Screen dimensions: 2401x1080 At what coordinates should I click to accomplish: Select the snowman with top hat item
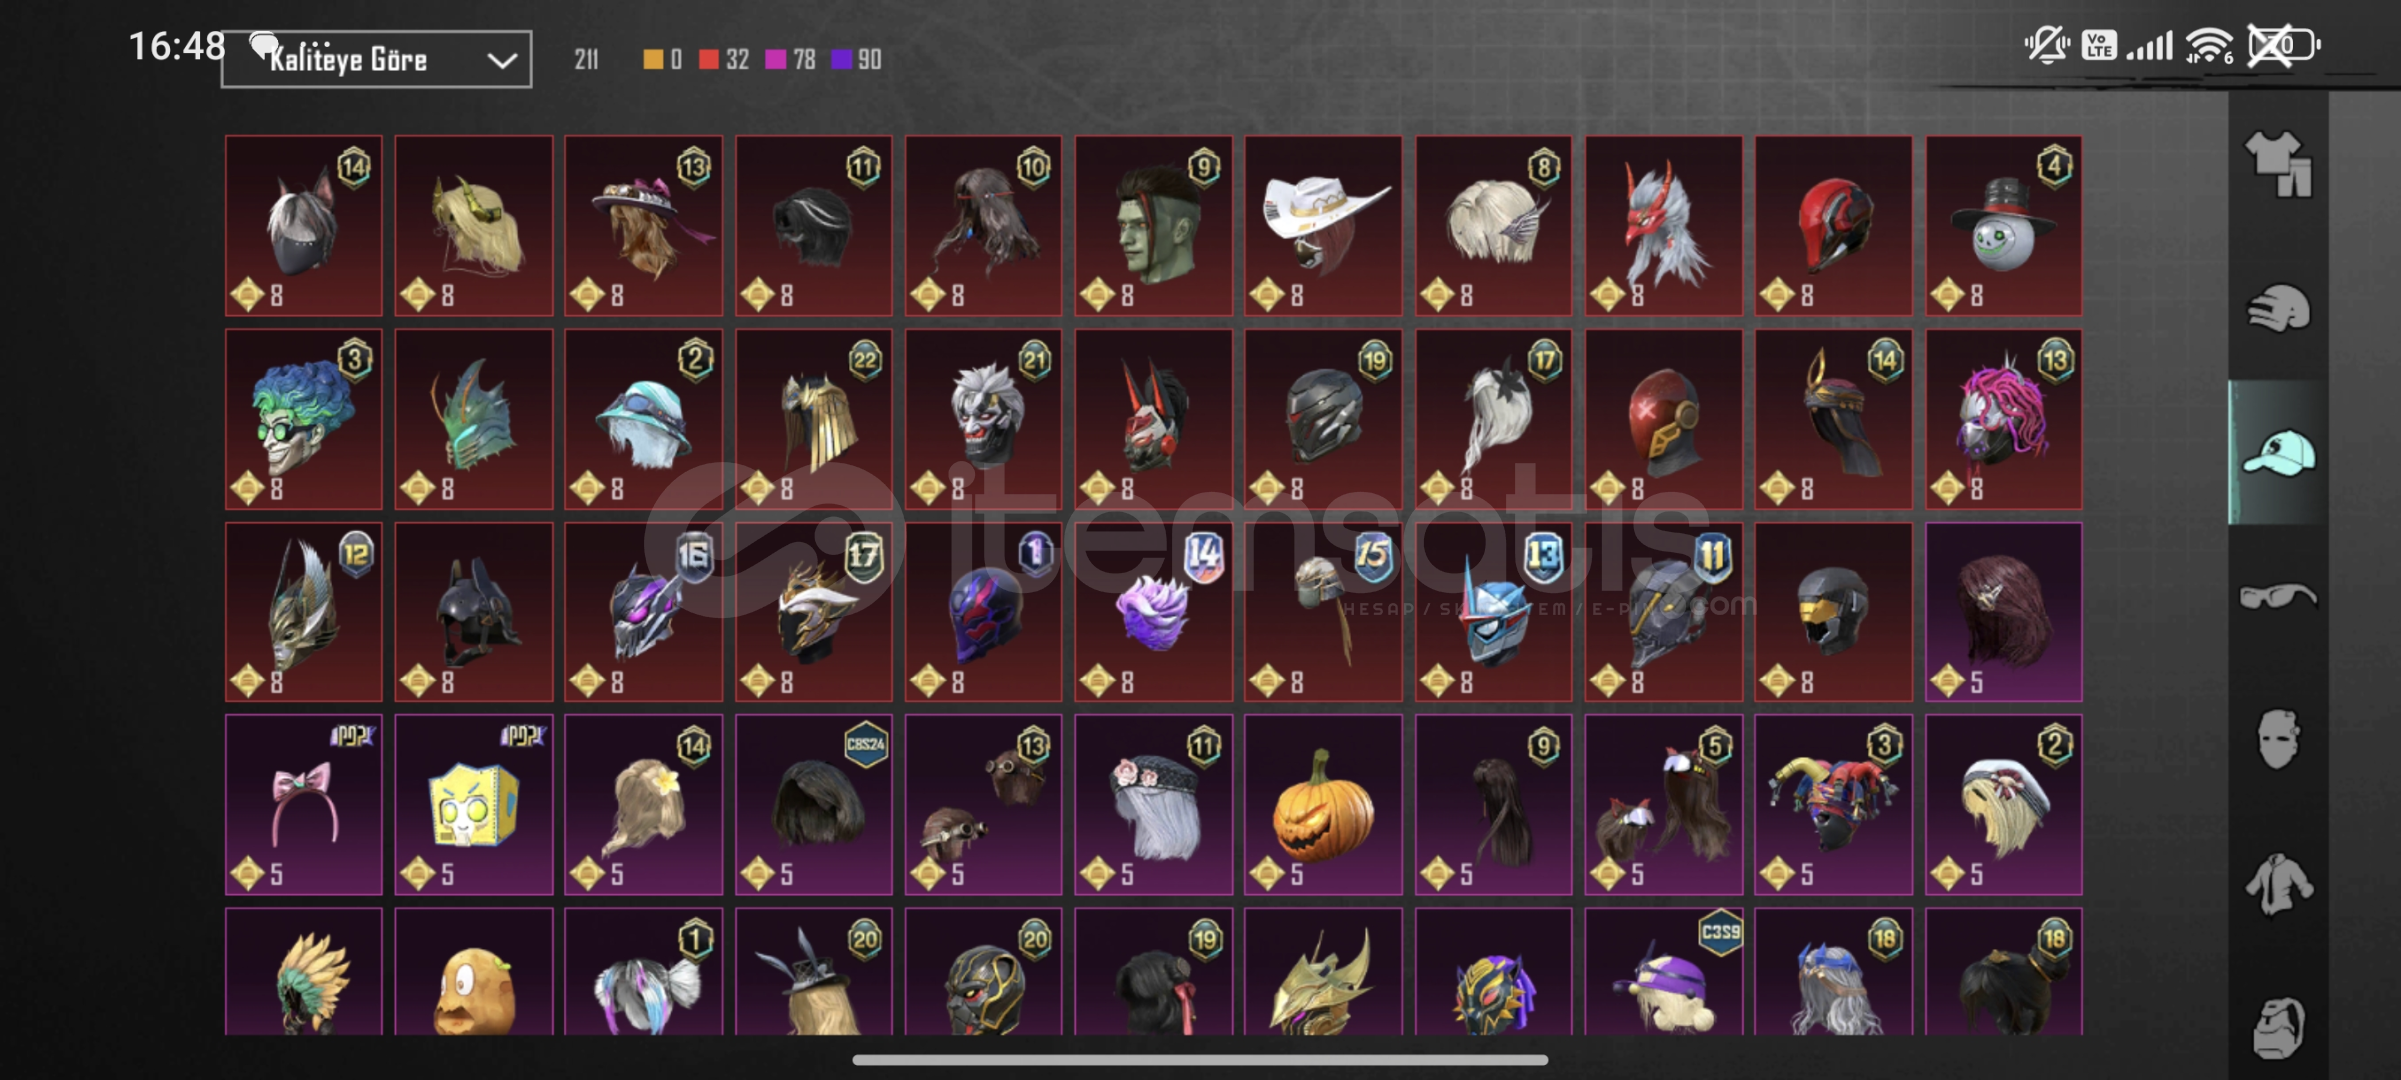pyautogui.click(x=2004, y=226)
